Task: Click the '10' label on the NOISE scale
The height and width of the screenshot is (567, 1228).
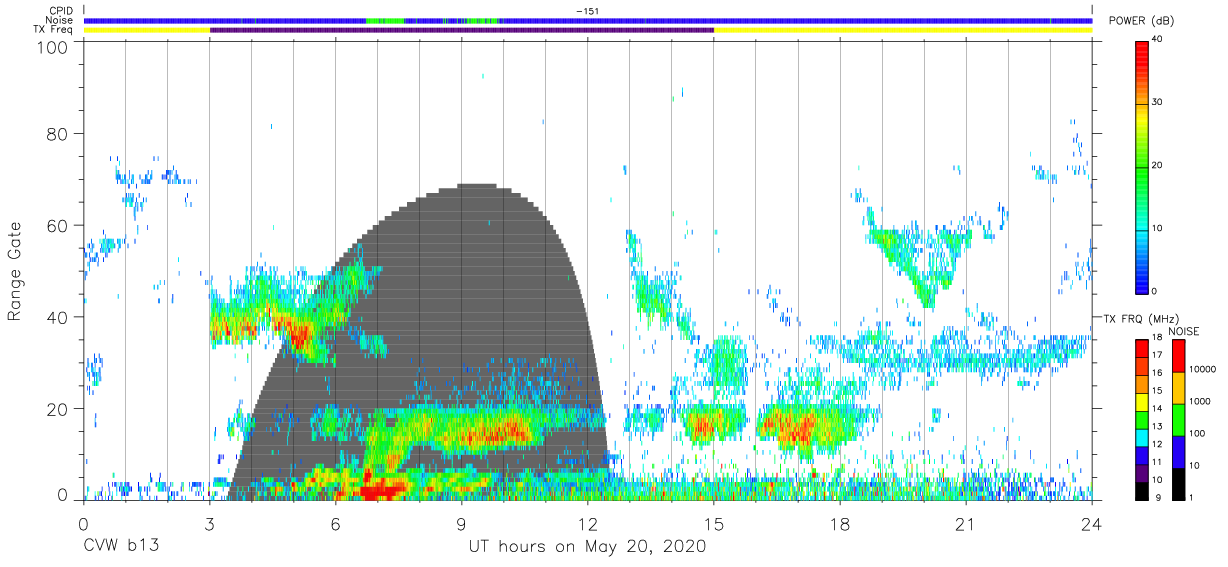Action: [x=1194, y=466]
